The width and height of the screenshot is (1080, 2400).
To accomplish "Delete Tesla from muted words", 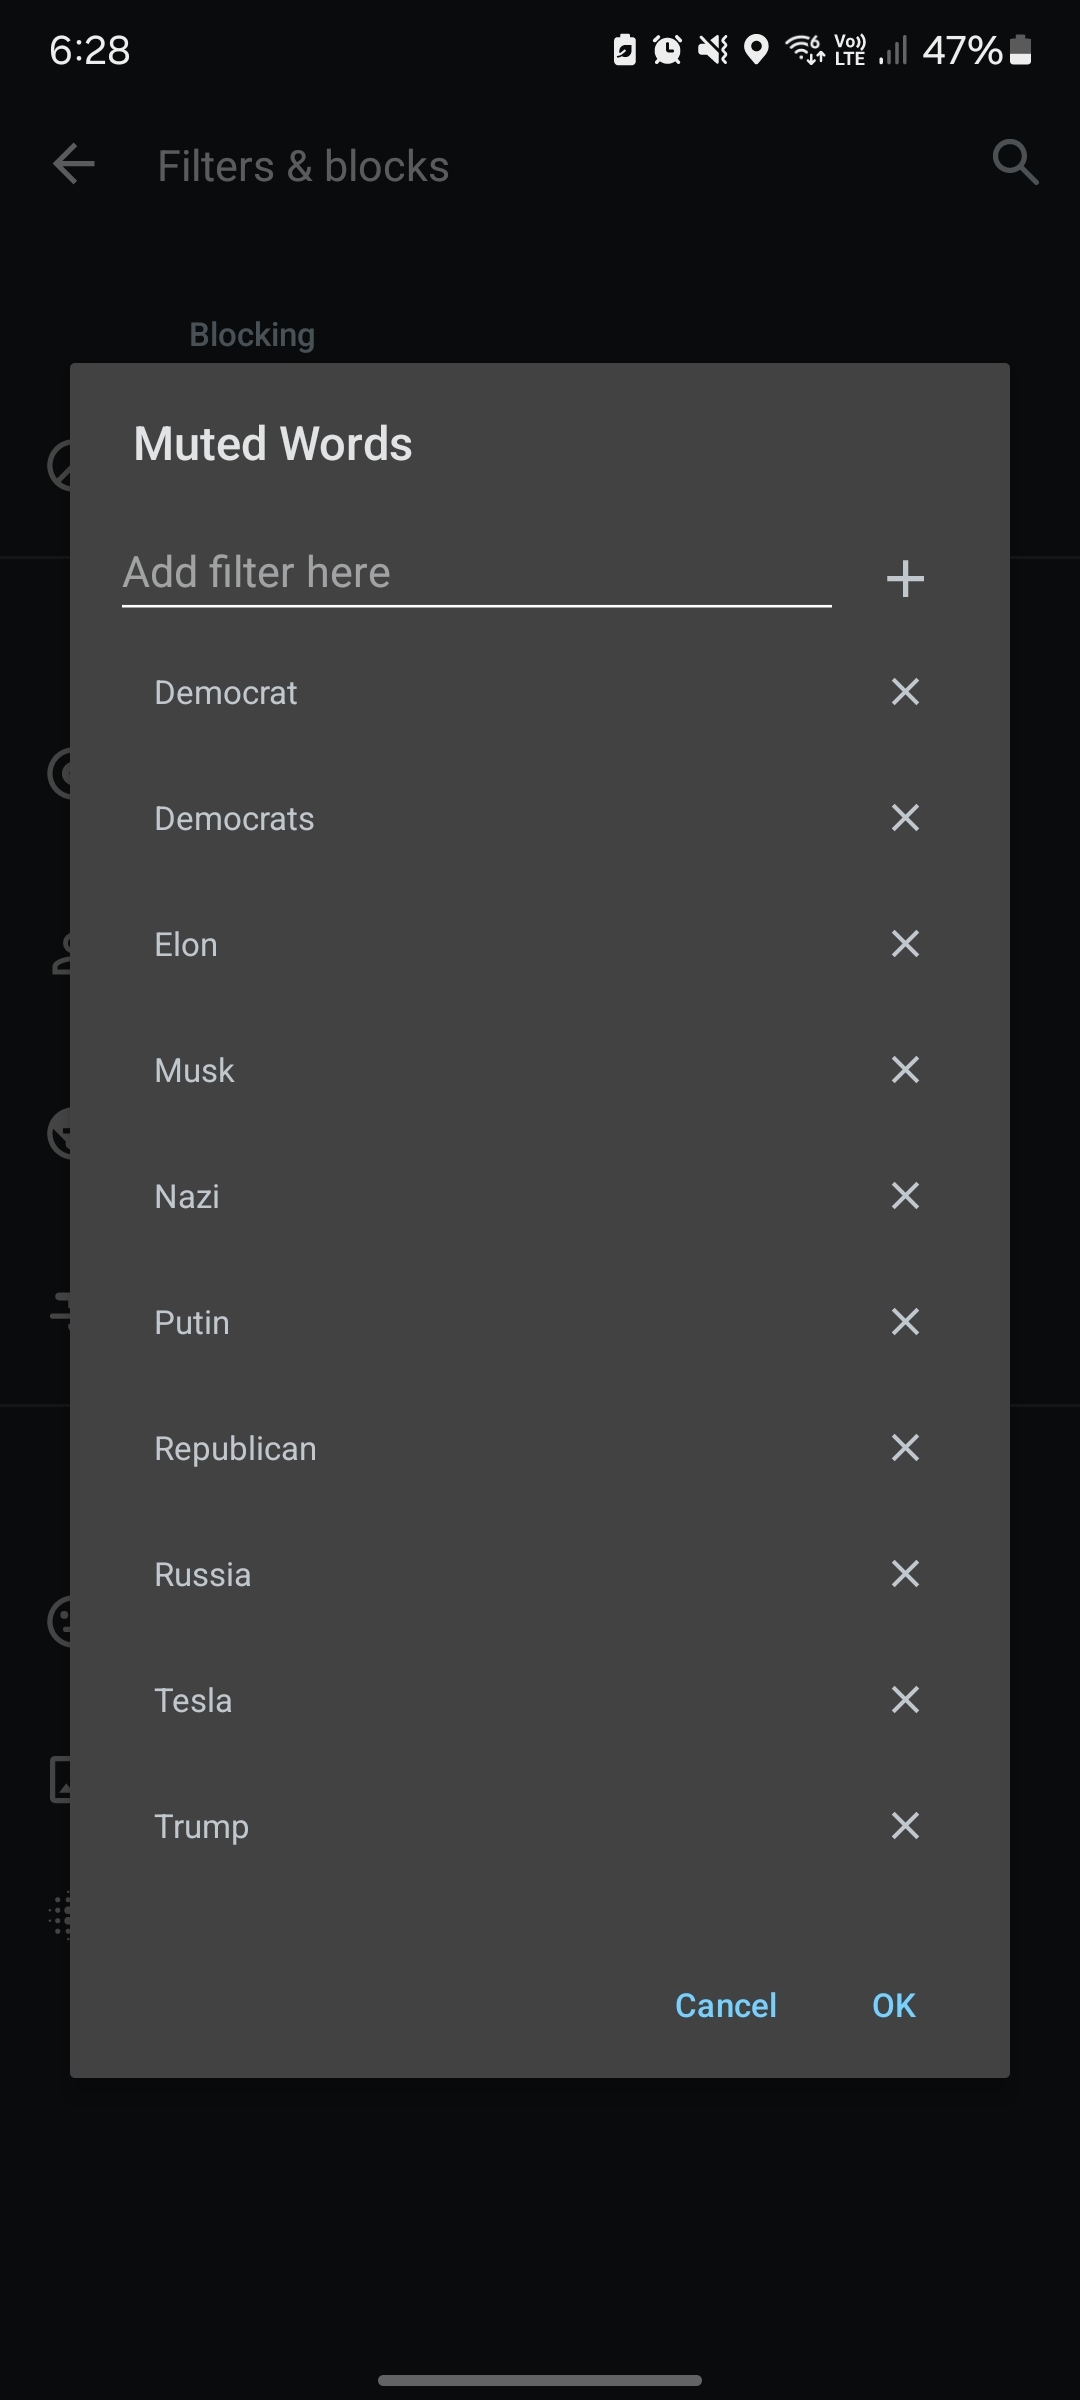I will tap(905, 1700).
